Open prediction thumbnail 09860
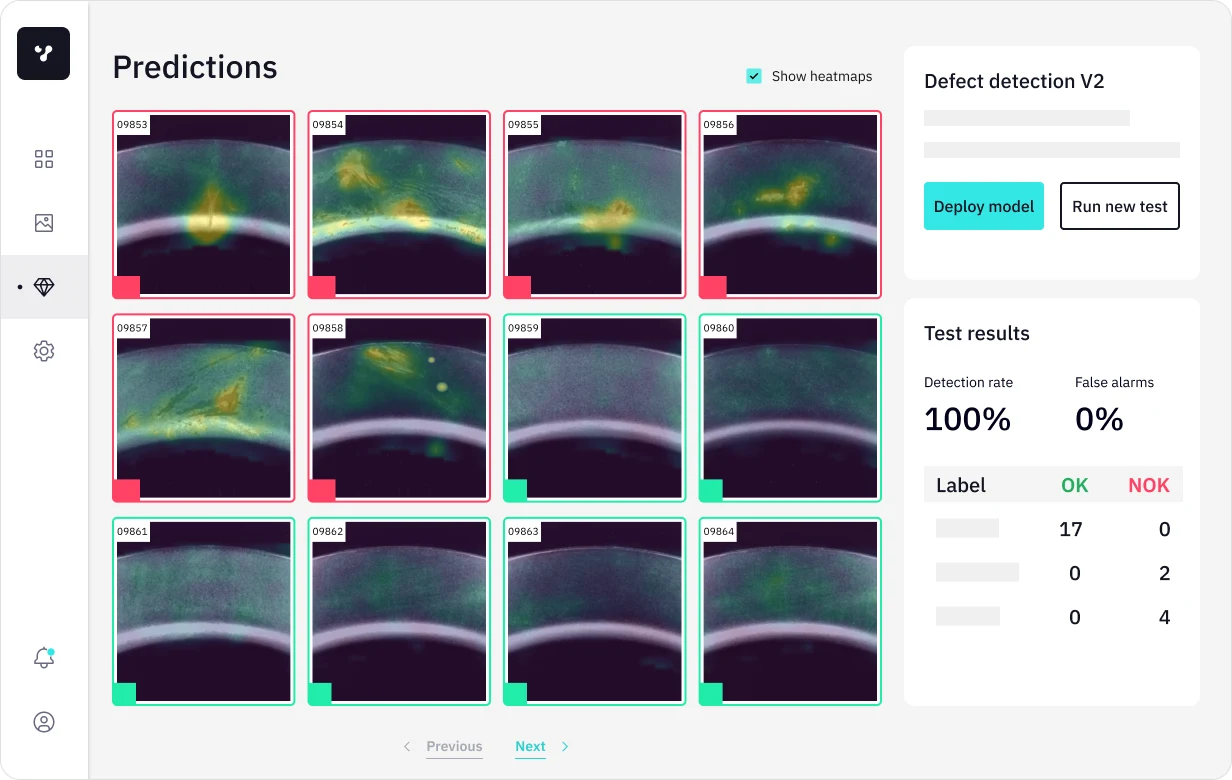The width and height of the screenshot is (1232, 780). click(790, 408)
